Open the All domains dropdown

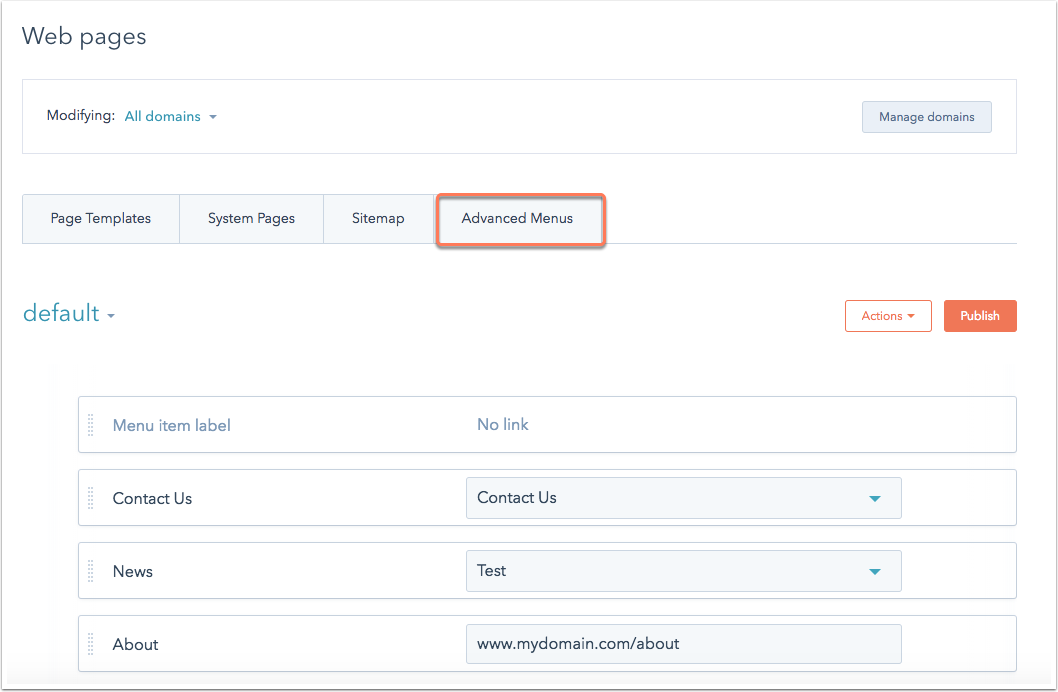171,116
